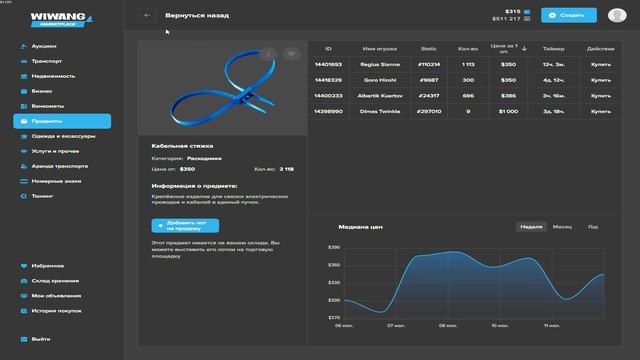Open the Недвижимость section
Image resolution: width=640 pixels, height=360 pixels.
point(53,76)
